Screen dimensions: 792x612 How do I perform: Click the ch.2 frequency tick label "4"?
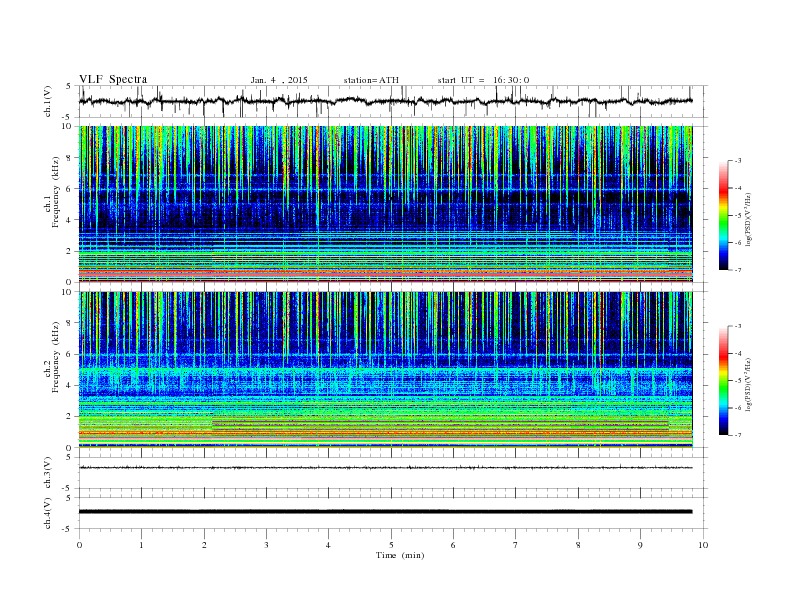point(70,385)
